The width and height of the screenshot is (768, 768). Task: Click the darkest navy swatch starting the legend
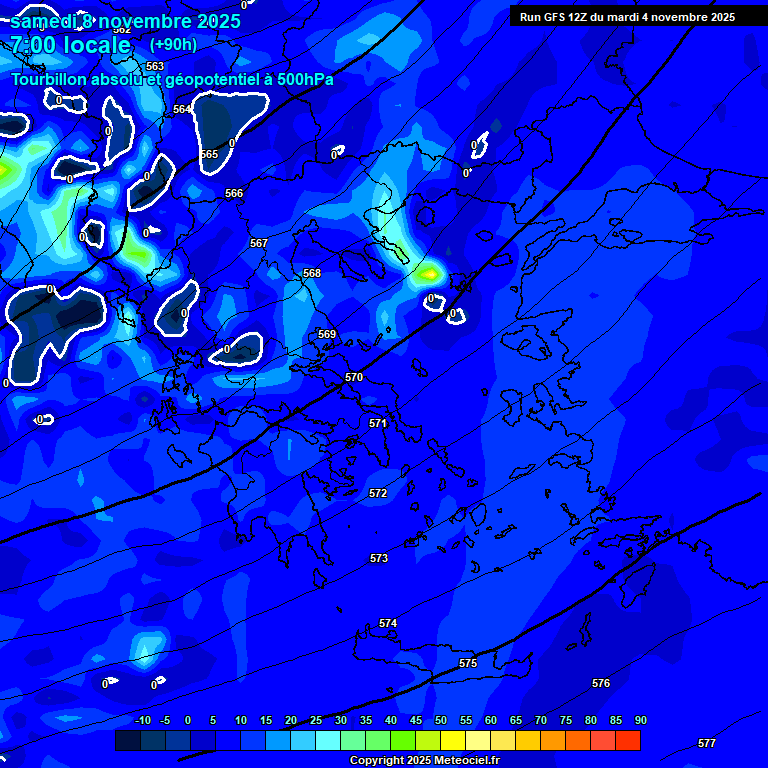(x=127, y=740)
